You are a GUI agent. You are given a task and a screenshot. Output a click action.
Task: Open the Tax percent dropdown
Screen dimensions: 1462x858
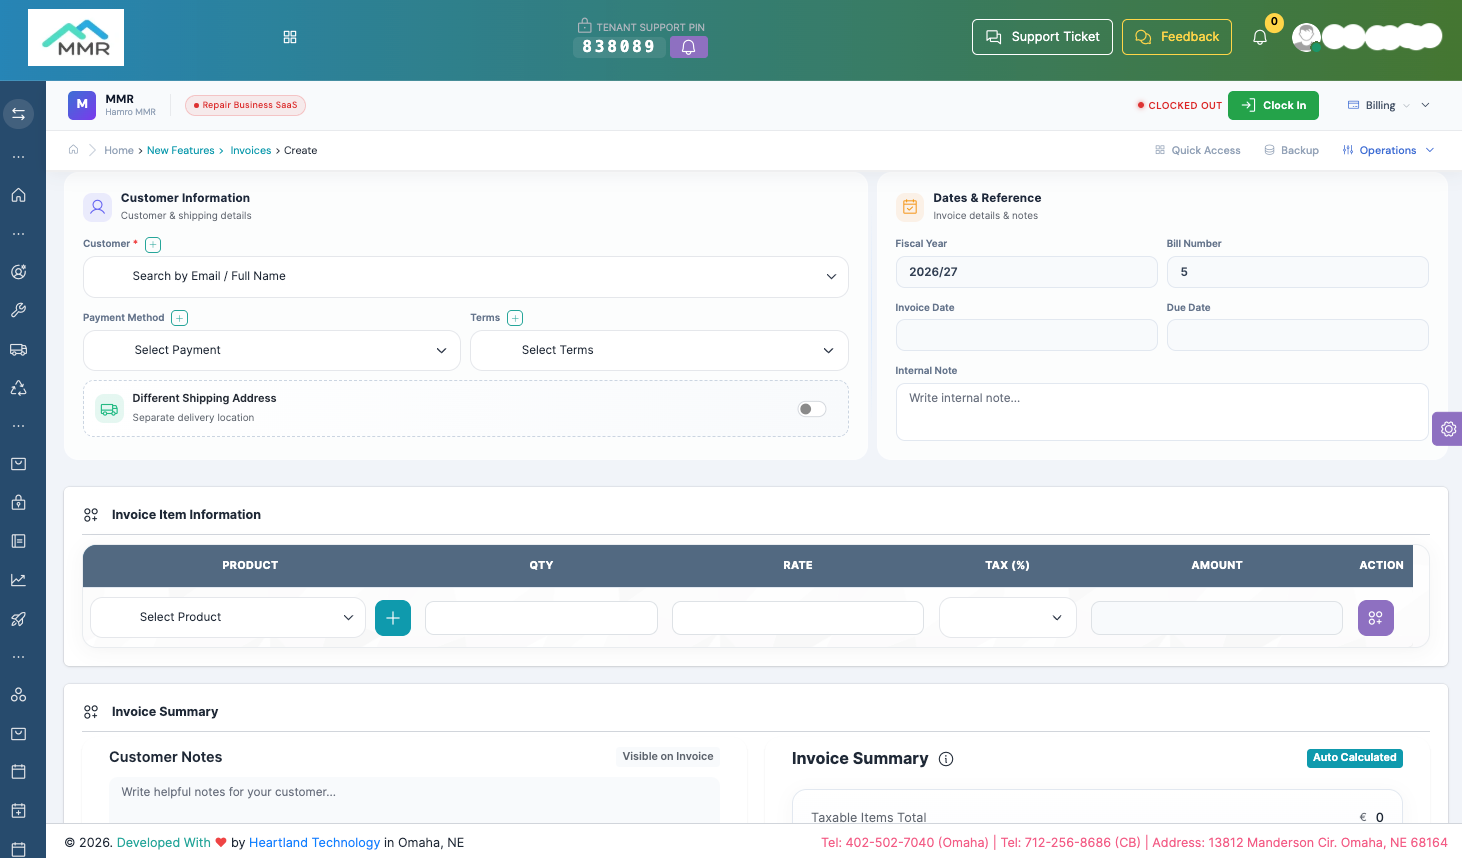point(1008,618)
